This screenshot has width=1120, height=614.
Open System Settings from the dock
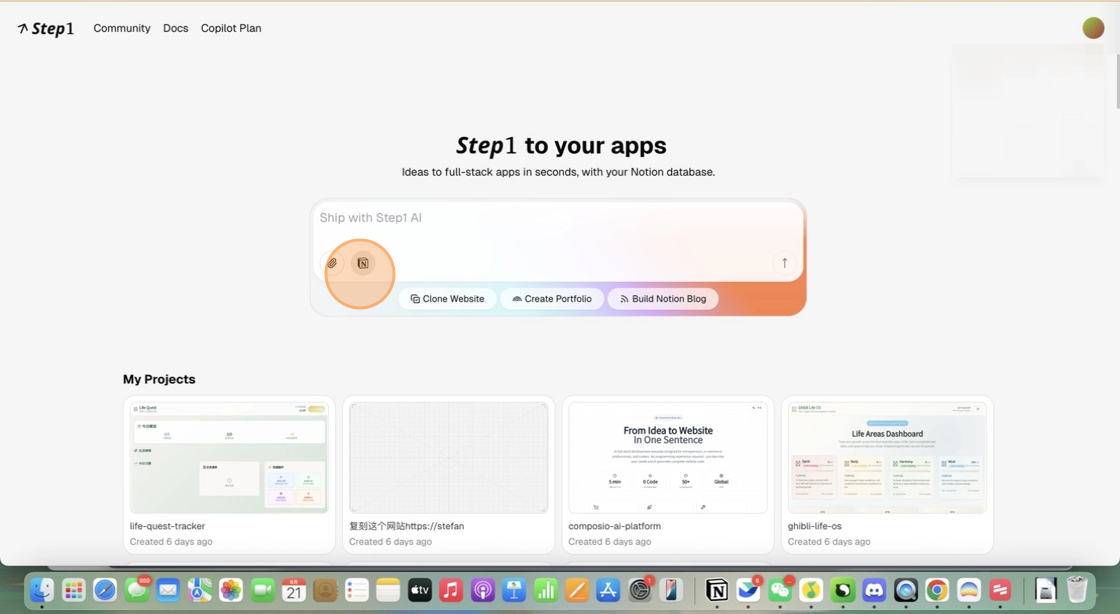[639, 590]
